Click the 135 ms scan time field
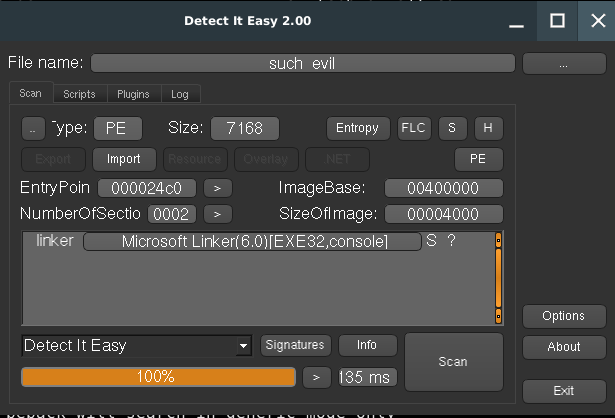615x418 pixels. click(x=368, y=378)
